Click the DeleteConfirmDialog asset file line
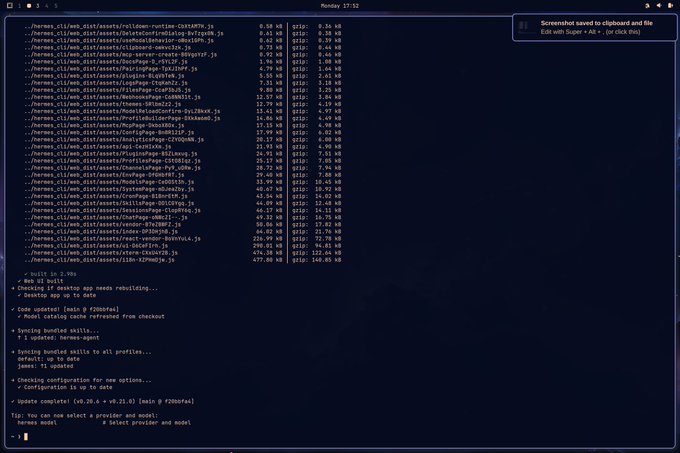The width and height of the screenshot is (680, 453). point(124,33)
